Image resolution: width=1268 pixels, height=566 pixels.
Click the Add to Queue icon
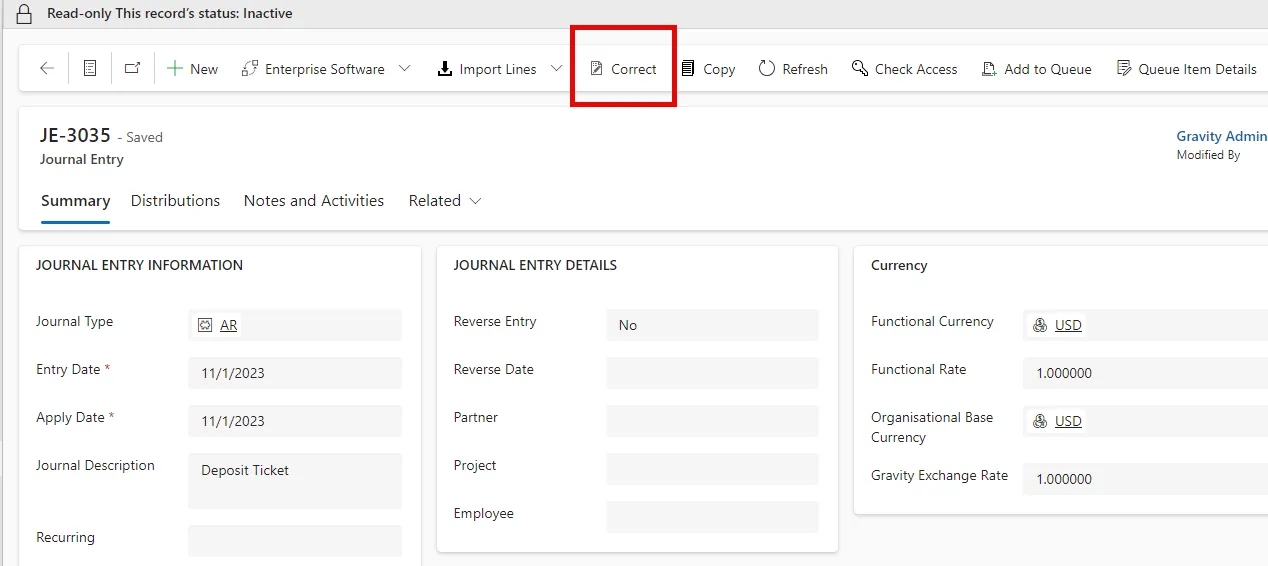(x=989, y=69)
